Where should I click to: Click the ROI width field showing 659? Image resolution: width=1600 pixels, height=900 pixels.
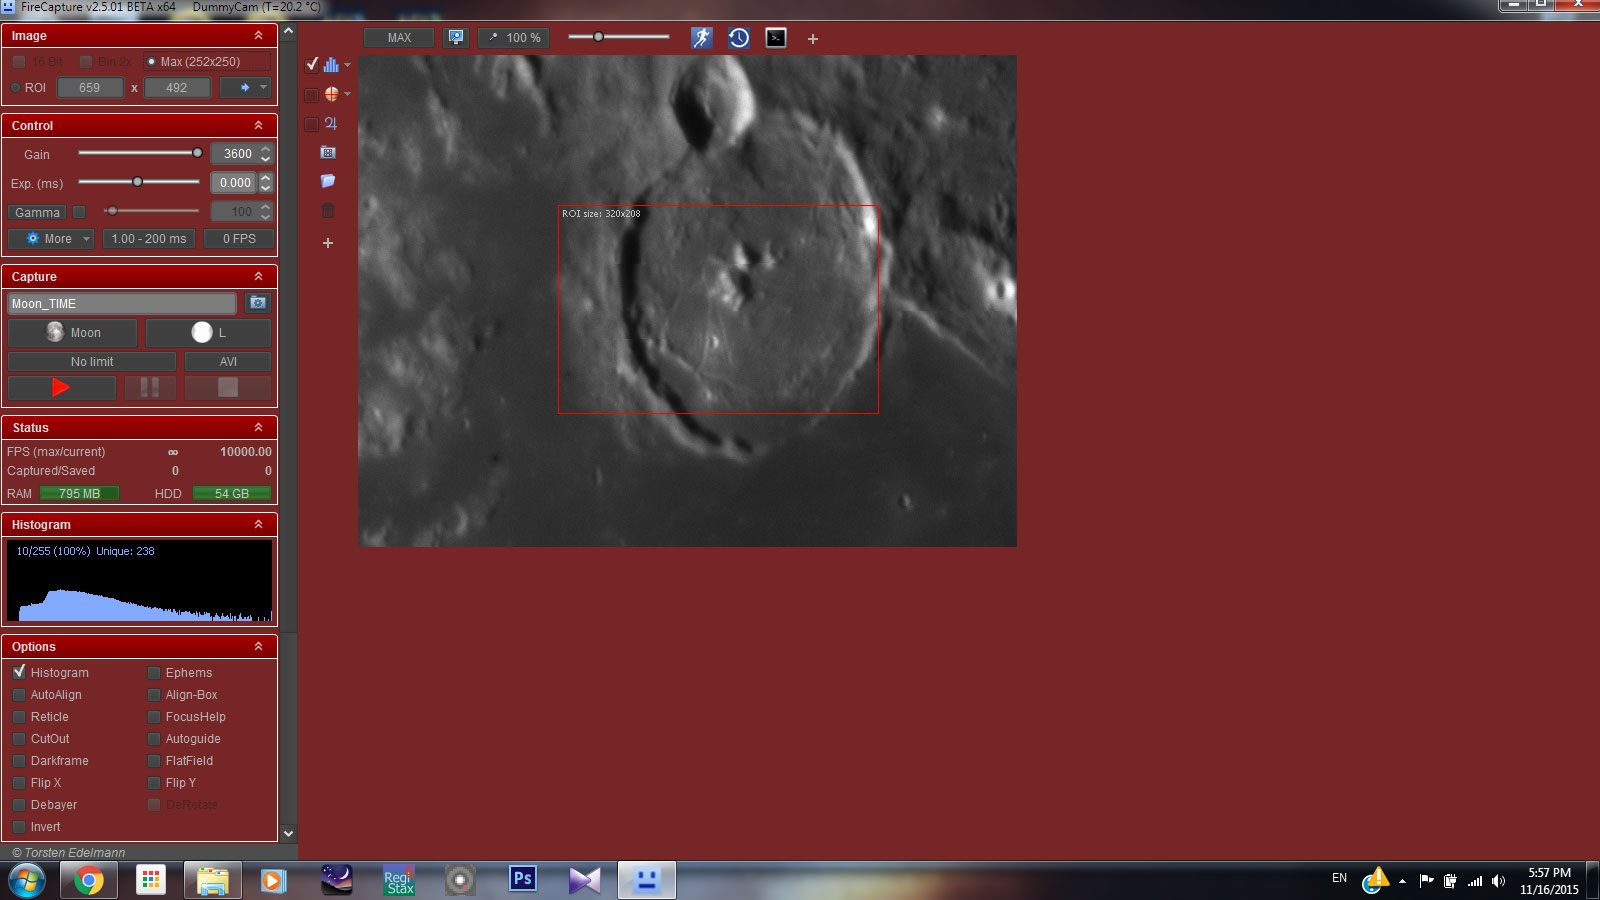click(x=90, y=88)
